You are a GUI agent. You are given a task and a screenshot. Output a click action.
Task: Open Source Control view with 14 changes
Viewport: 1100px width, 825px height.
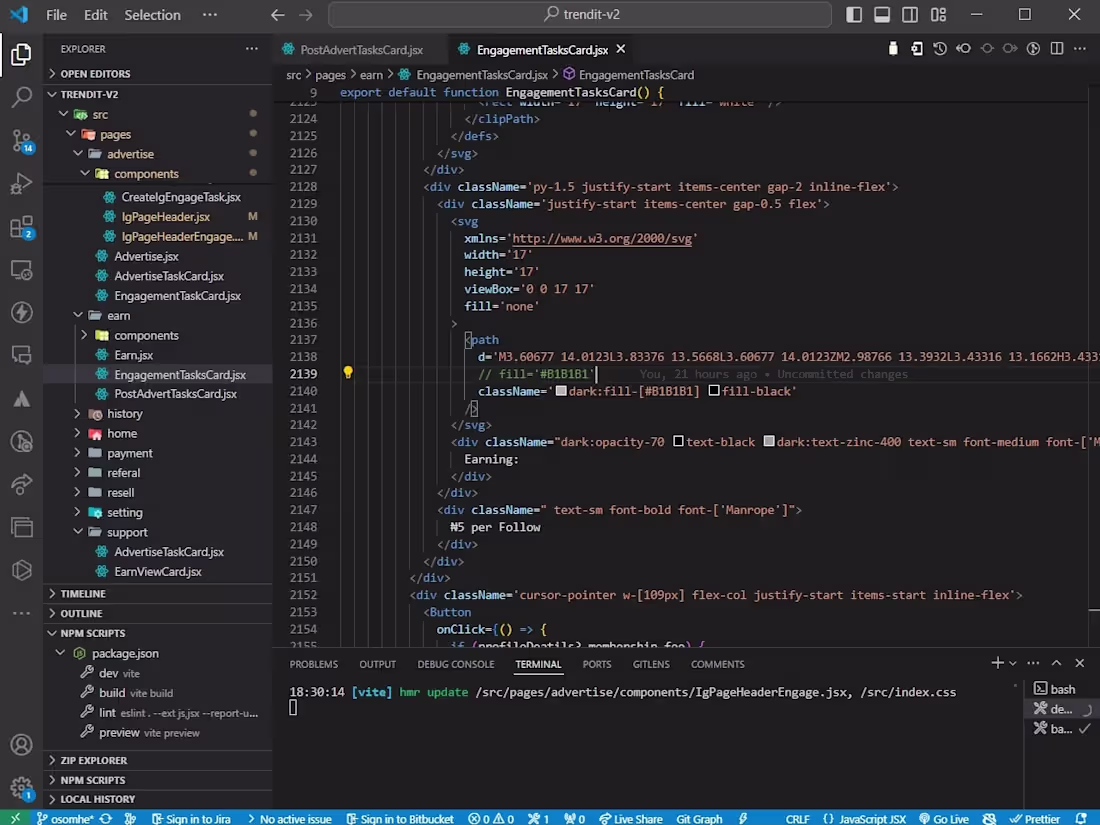[21, 140]
